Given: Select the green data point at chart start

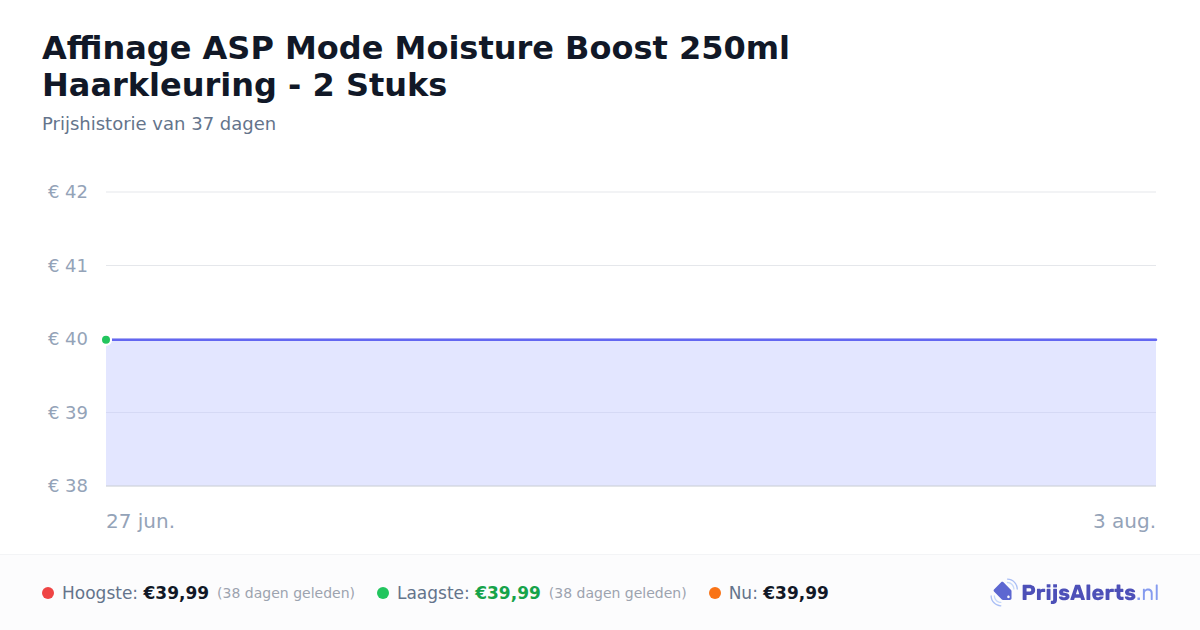Looking at the screenshot, I should 106,339.
